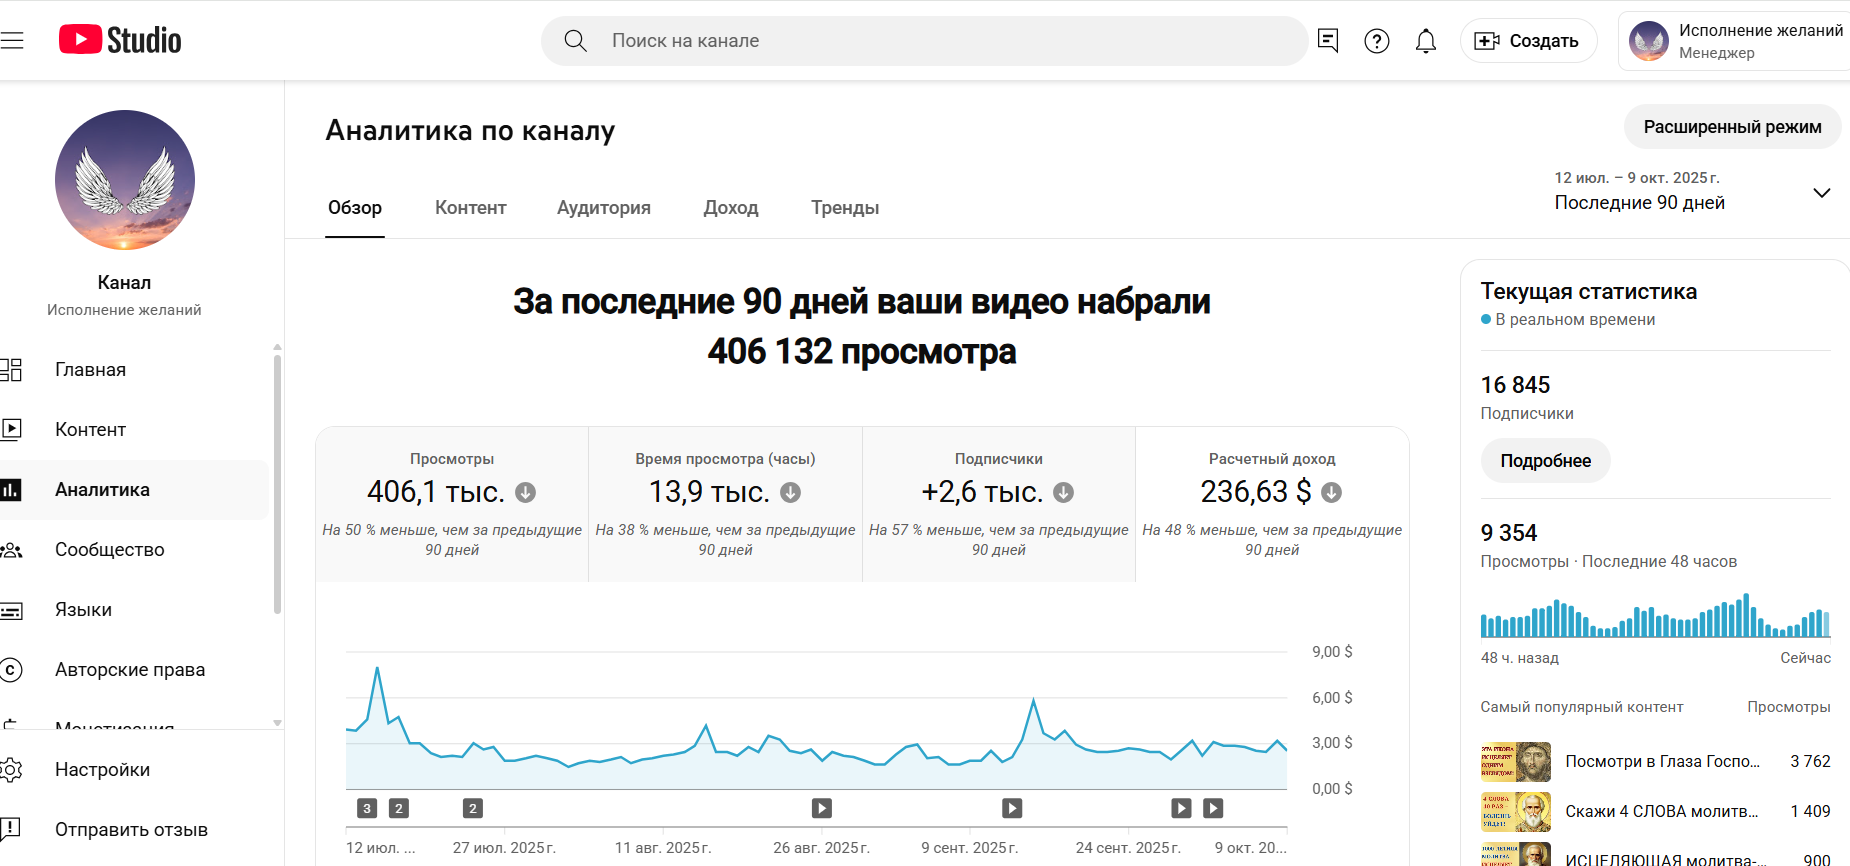Switch to the Обзор tab
The width and height of the screenshot is (1850, 866).
pos(355,208)
